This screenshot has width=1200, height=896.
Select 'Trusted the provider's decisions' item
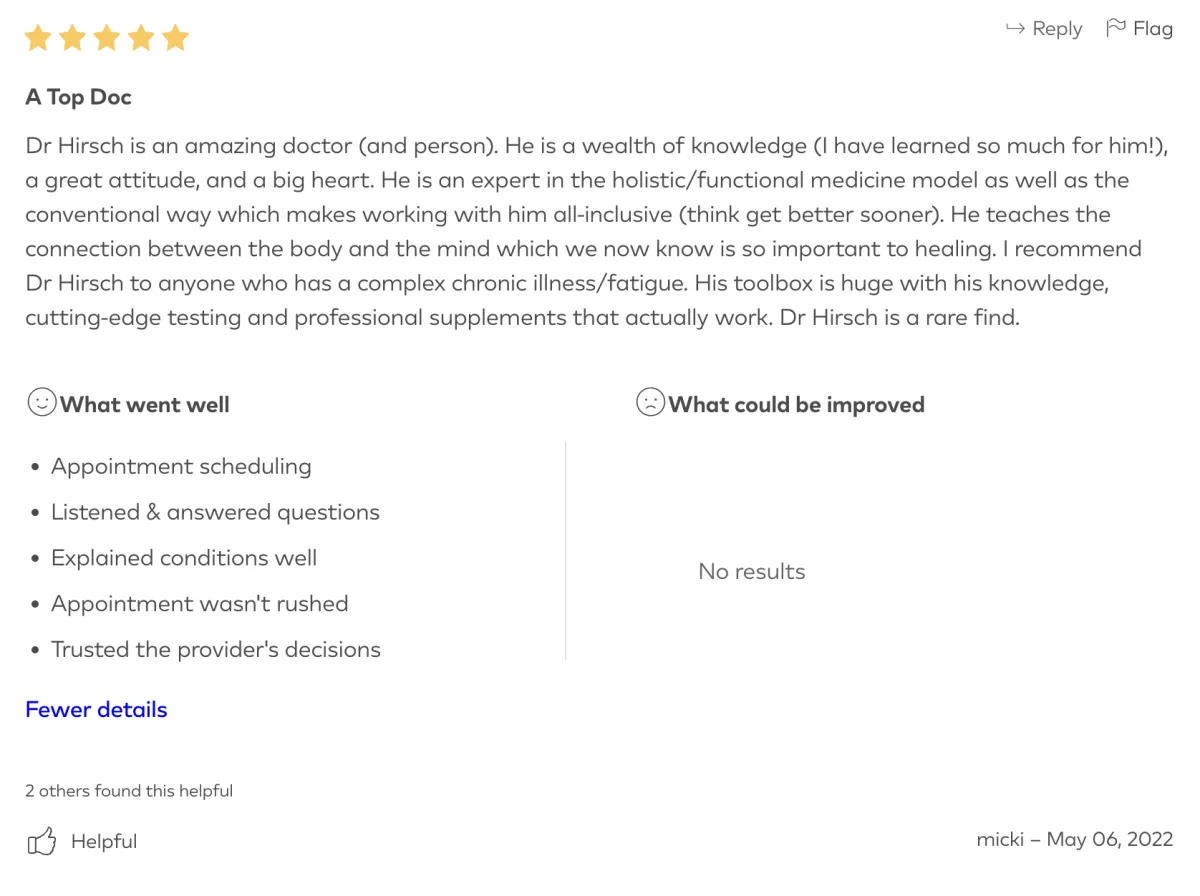click(x=216, y=650)
